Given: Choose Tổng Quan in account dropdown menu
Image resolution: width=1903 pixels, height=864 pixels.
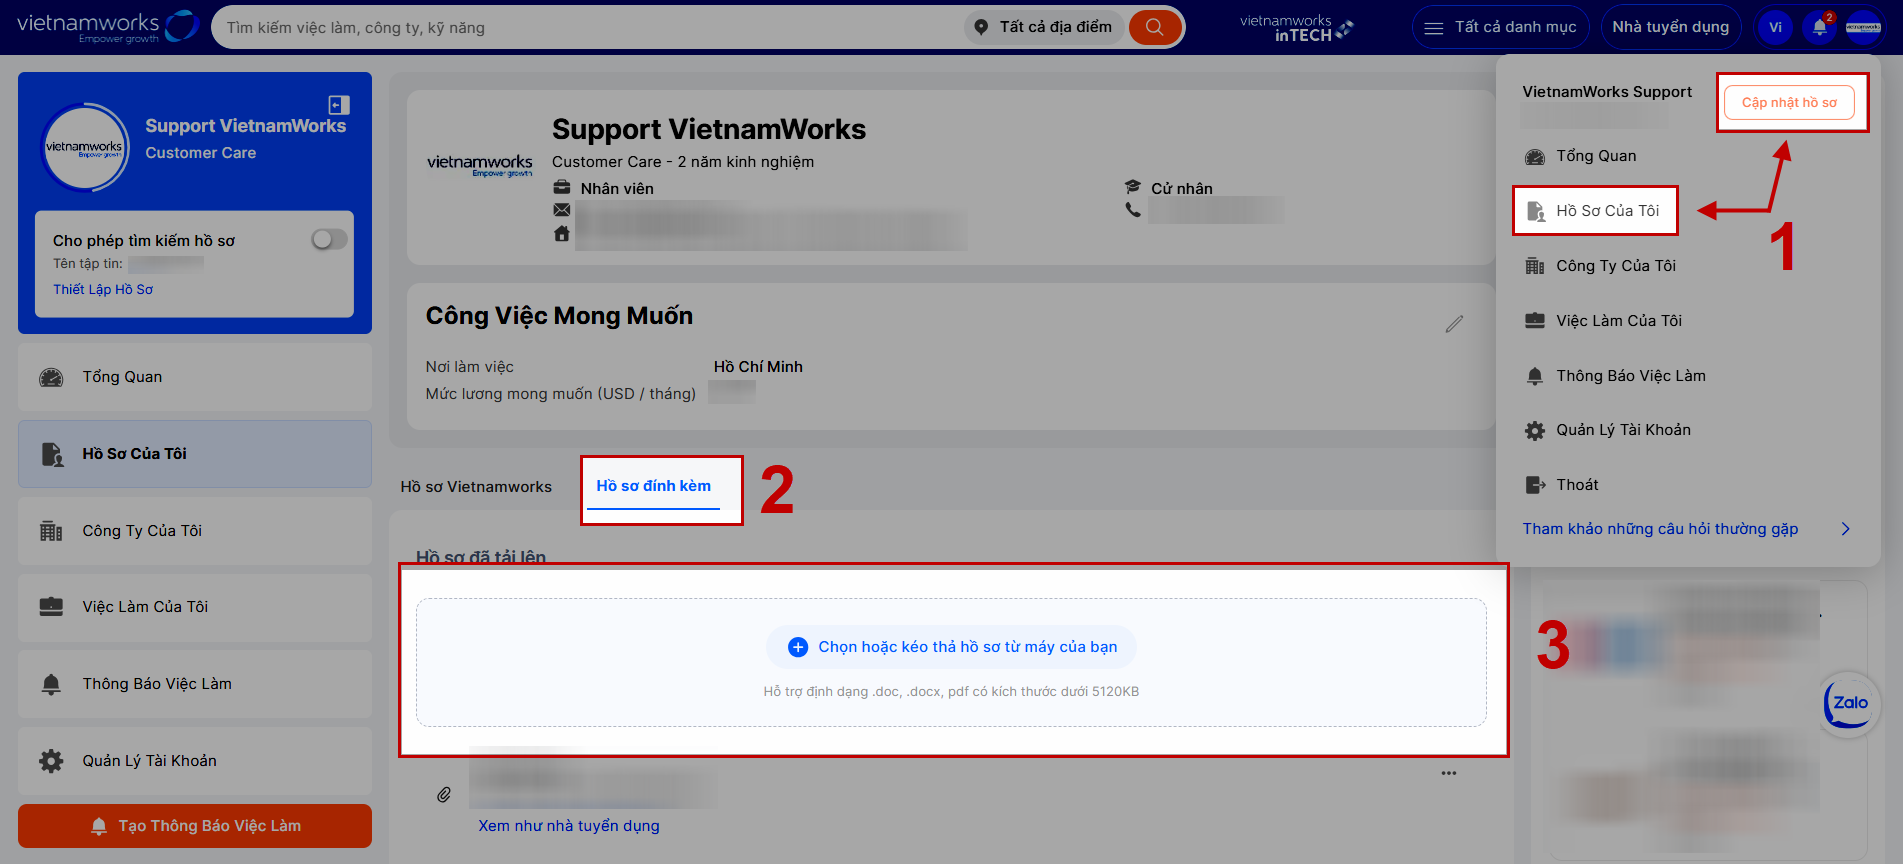Looking at the screenshot, I should click(1595, 156).
